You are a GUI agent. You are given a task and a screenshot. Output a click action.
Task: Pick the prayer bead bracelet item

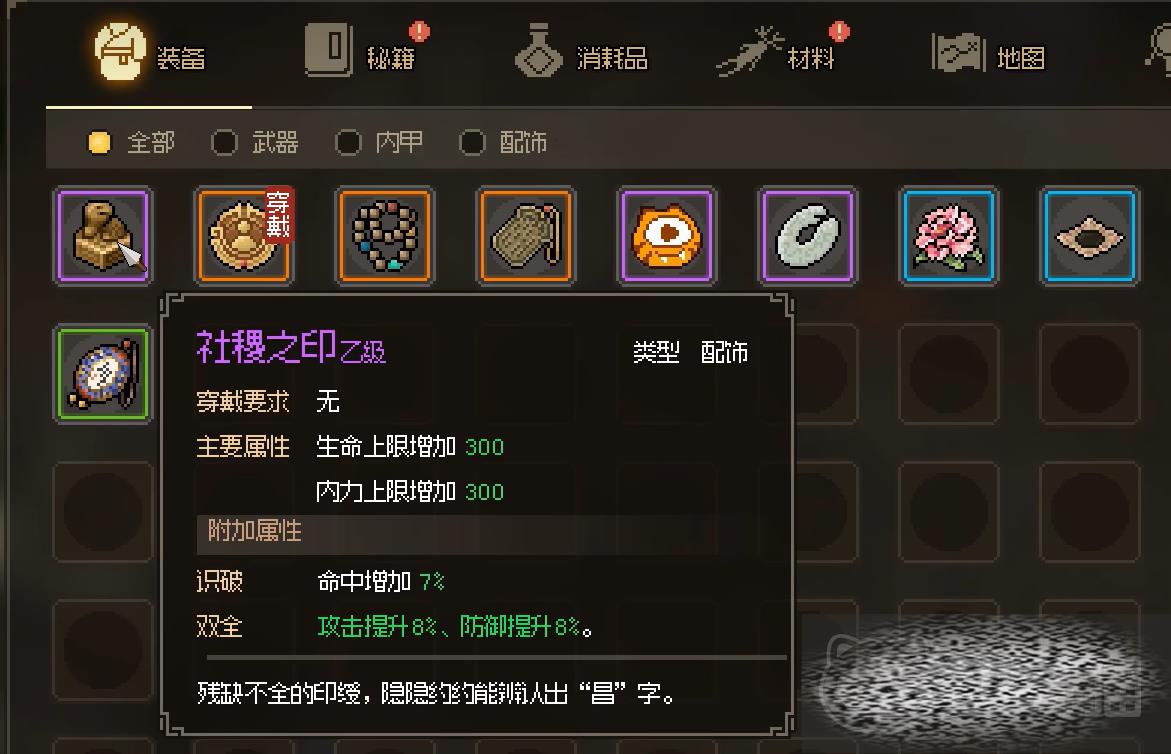(x=385, y=236)
